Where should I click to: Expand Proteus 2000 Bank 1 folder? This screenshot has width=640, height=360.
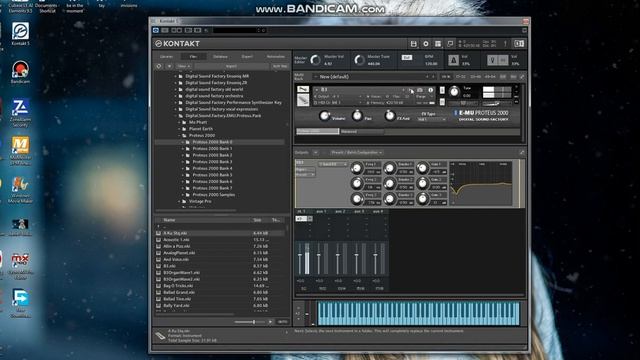point(183,149)
